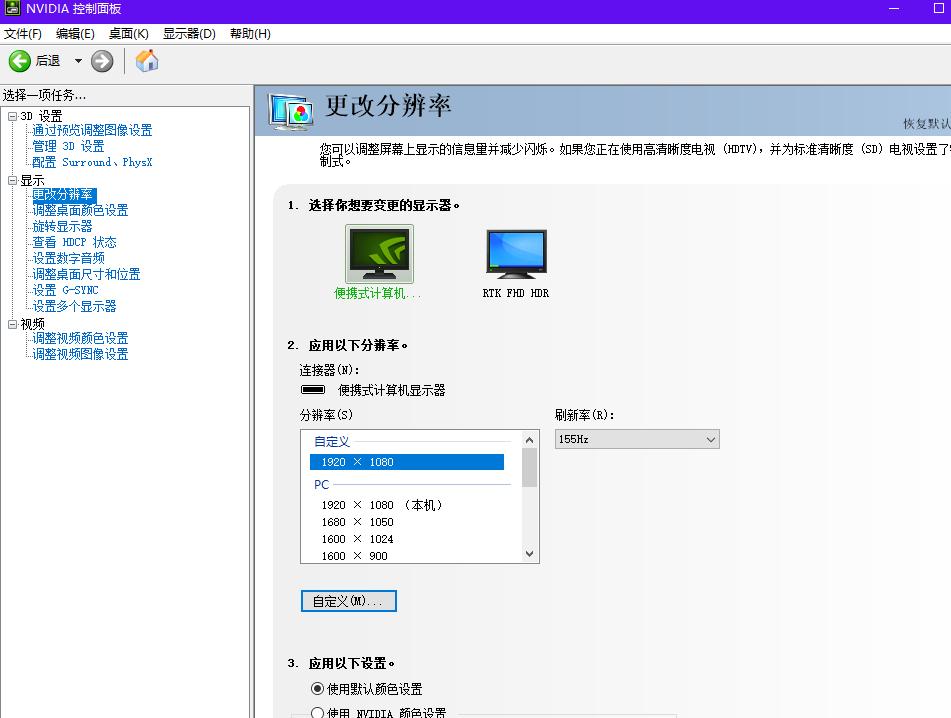Click the Change Resolution header icon
The width and height of the screenshot is (951, 718).
(291, 112)
